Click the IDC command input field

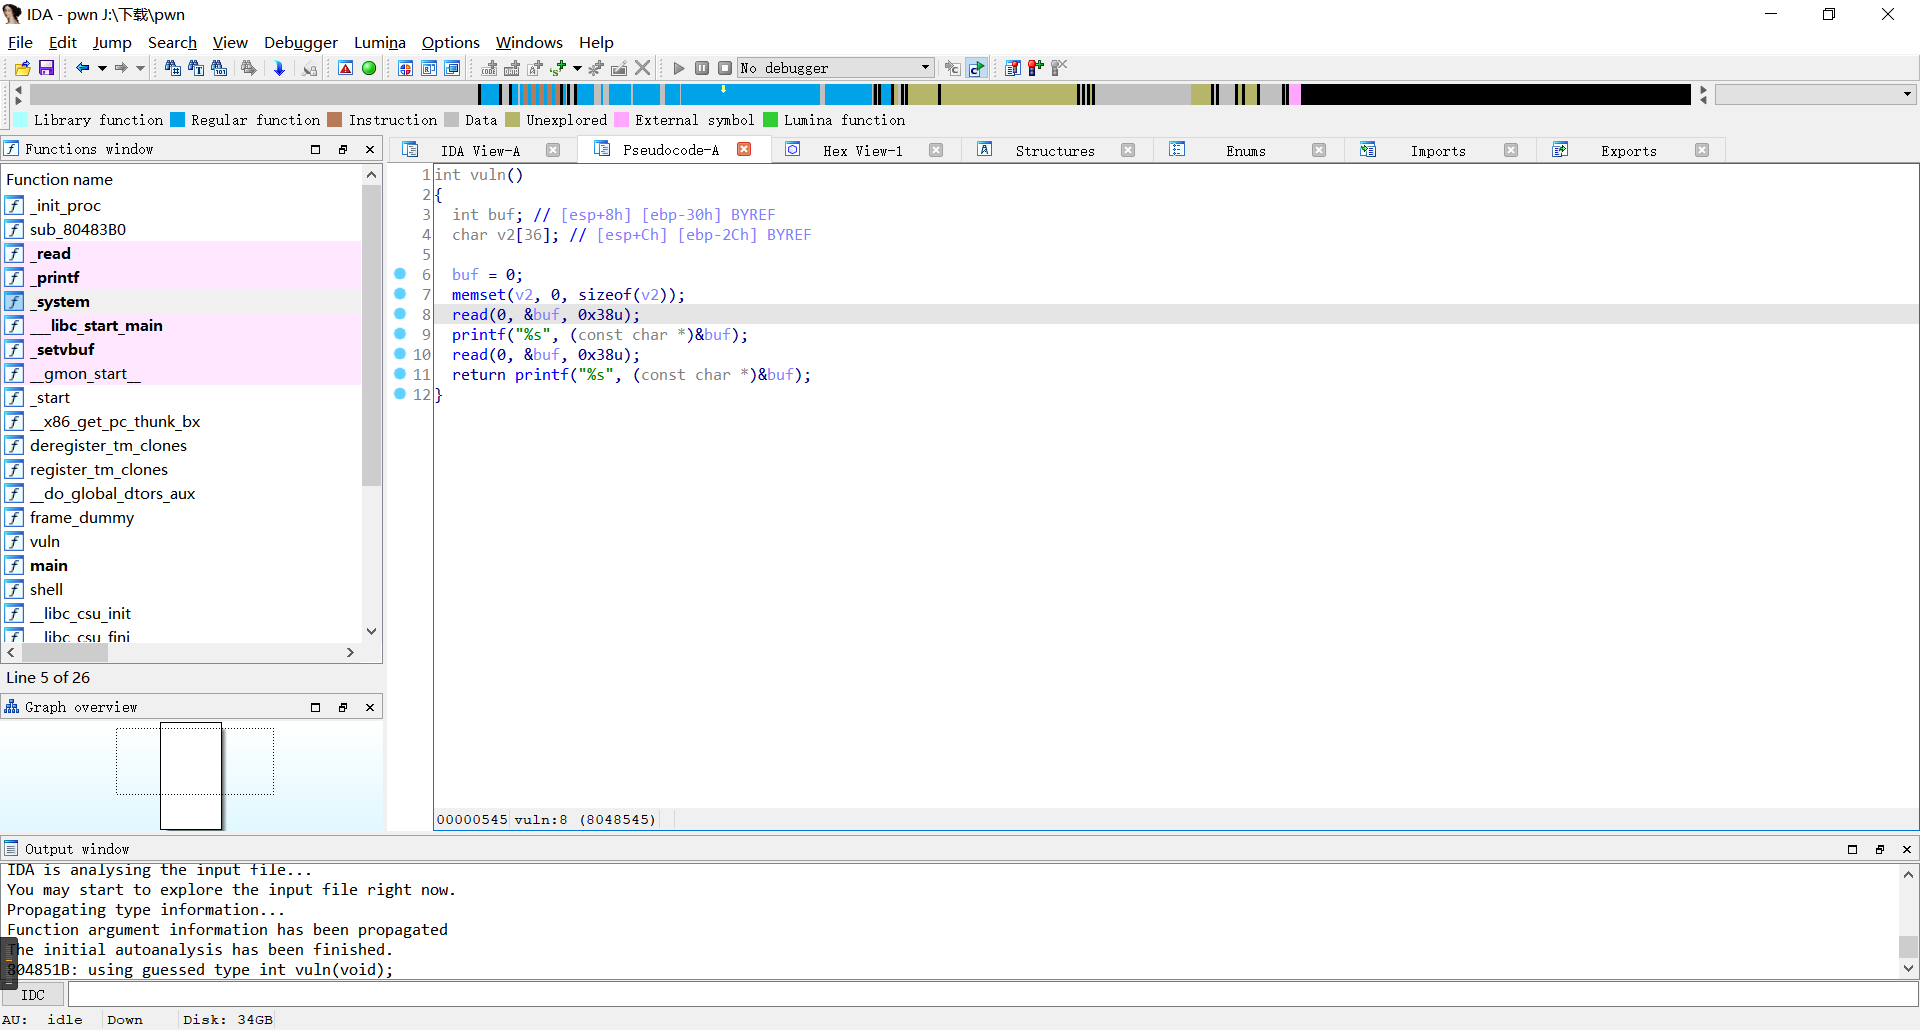pos(990,995)
